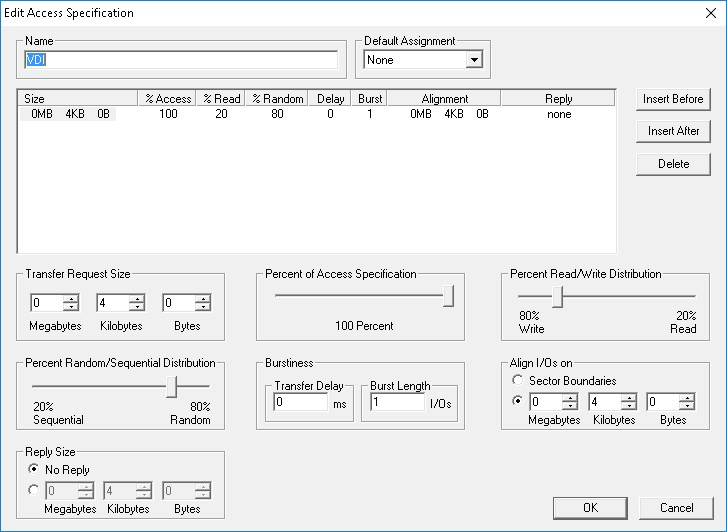The image size is (727, 532).
Task: Click the % Random column header
Action: tap(277, 99)
